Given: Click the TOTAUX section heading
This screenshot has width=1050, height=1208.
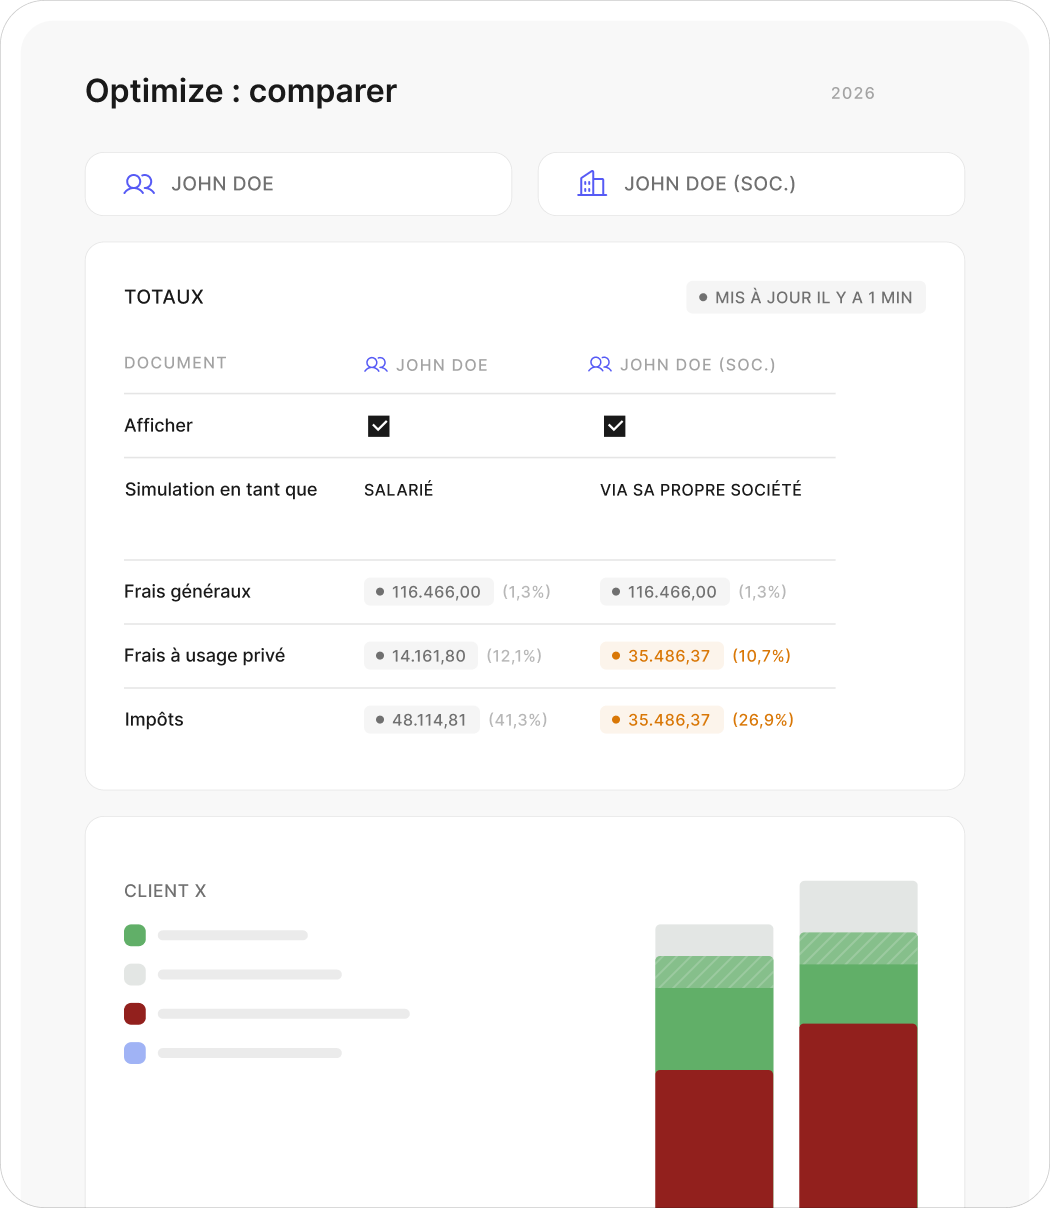Looking at the screenshot, I should pos(164,297).
